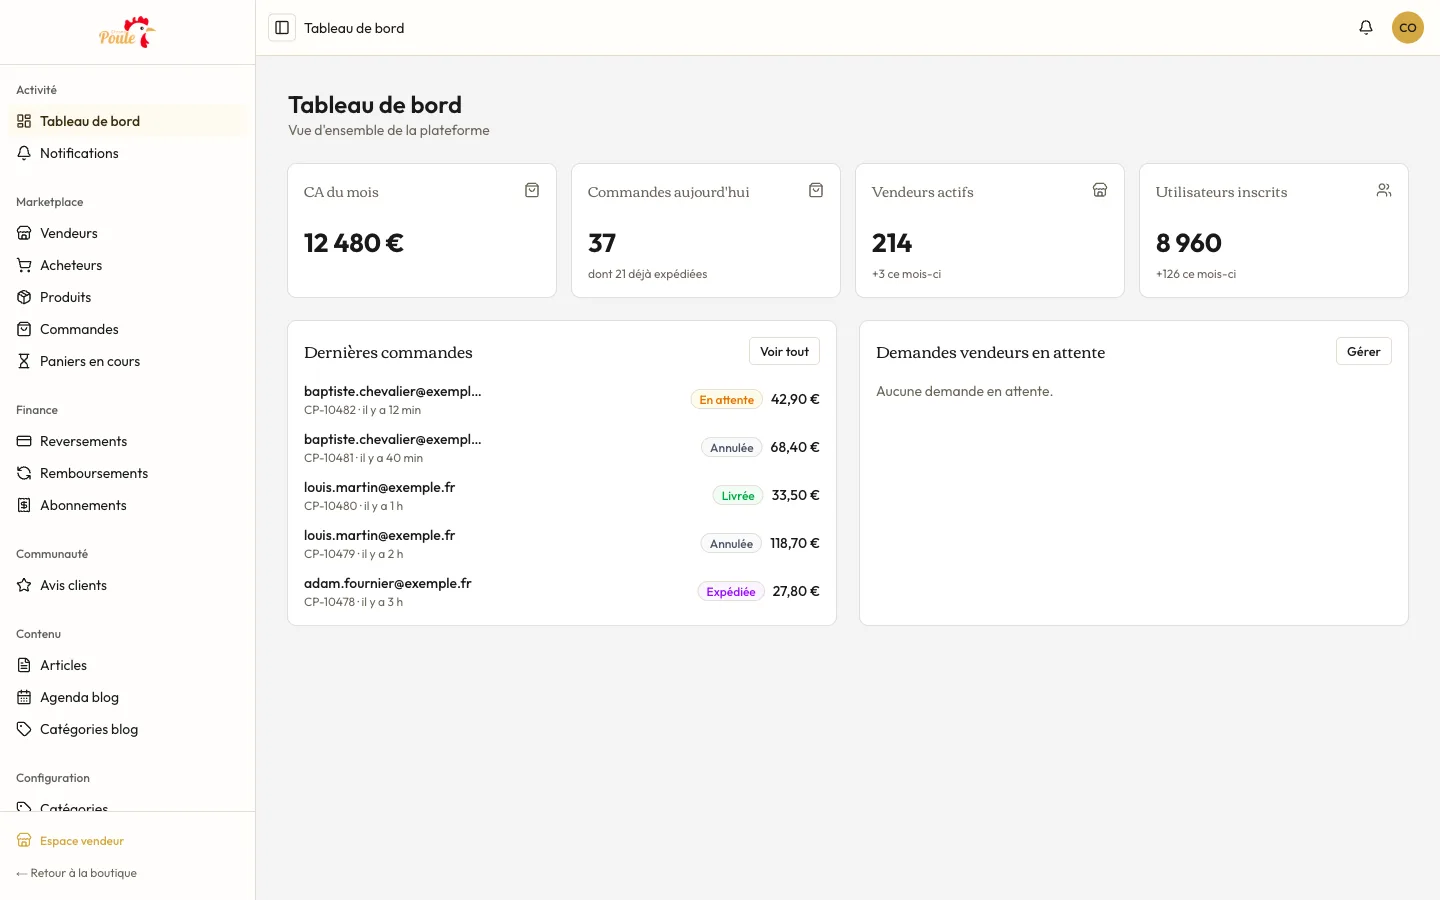Click the Annulée badge on the 68,40 € order
Screen dimensions: 1440x900
pyautogui.click(x=732, y=447)
